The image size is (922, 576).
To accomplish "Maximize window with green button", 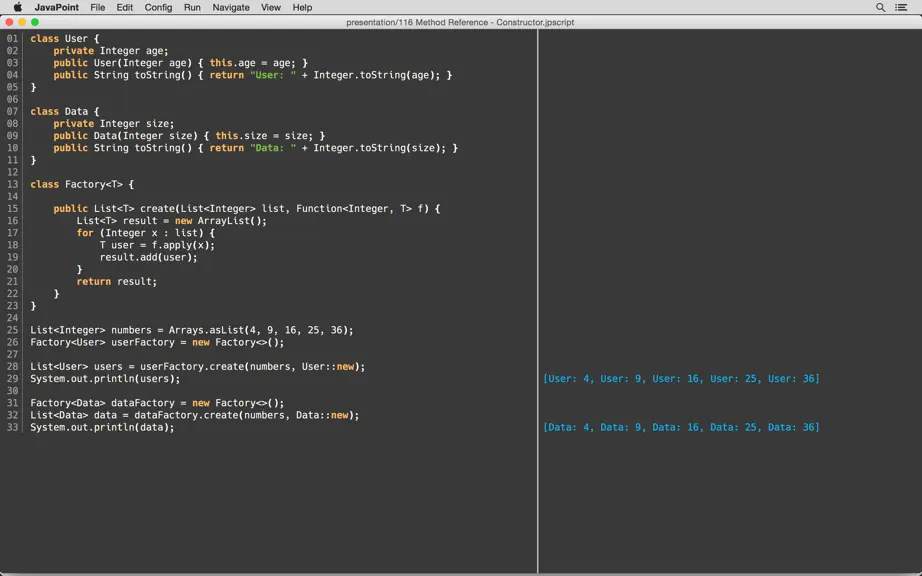I will [35, 22].
